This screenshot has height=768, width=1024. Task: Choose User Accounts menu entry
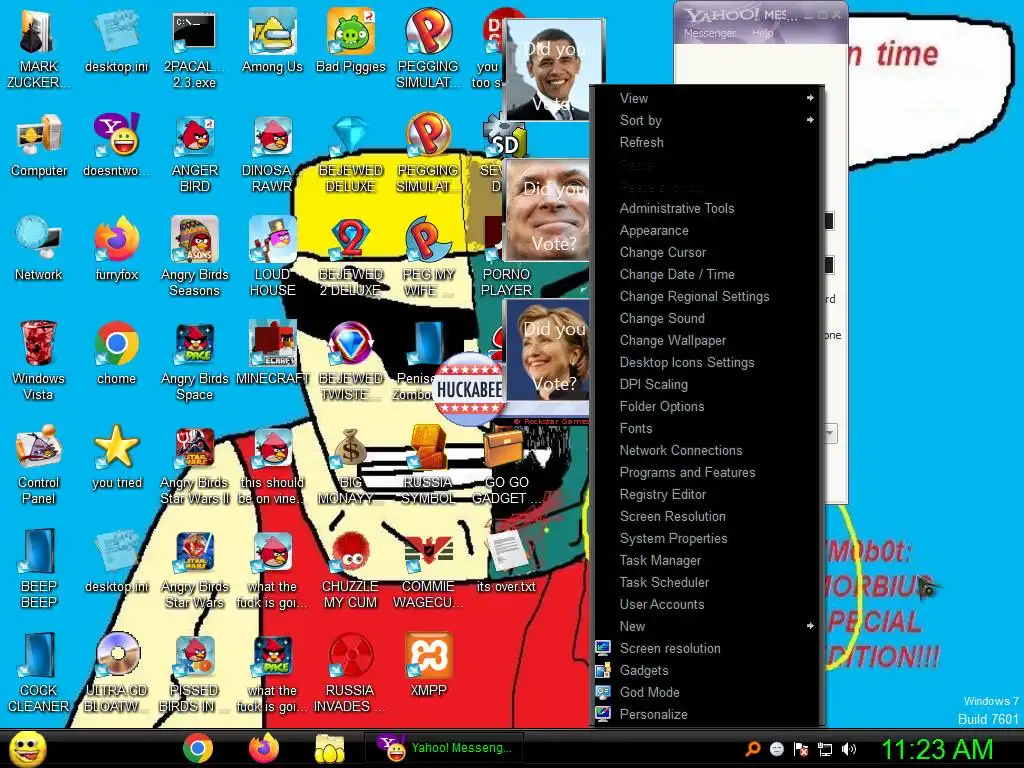click(707, 604)
